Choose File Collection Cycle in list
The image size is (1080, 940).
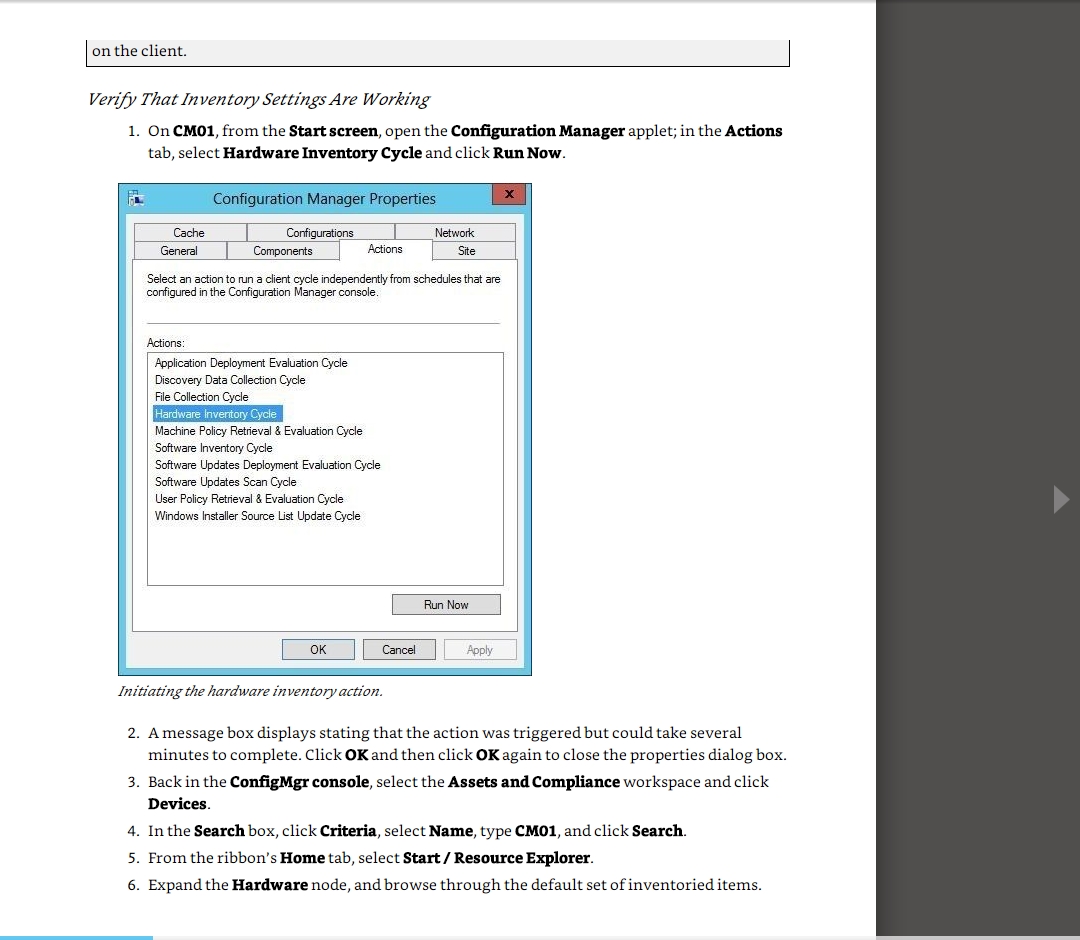201,397
